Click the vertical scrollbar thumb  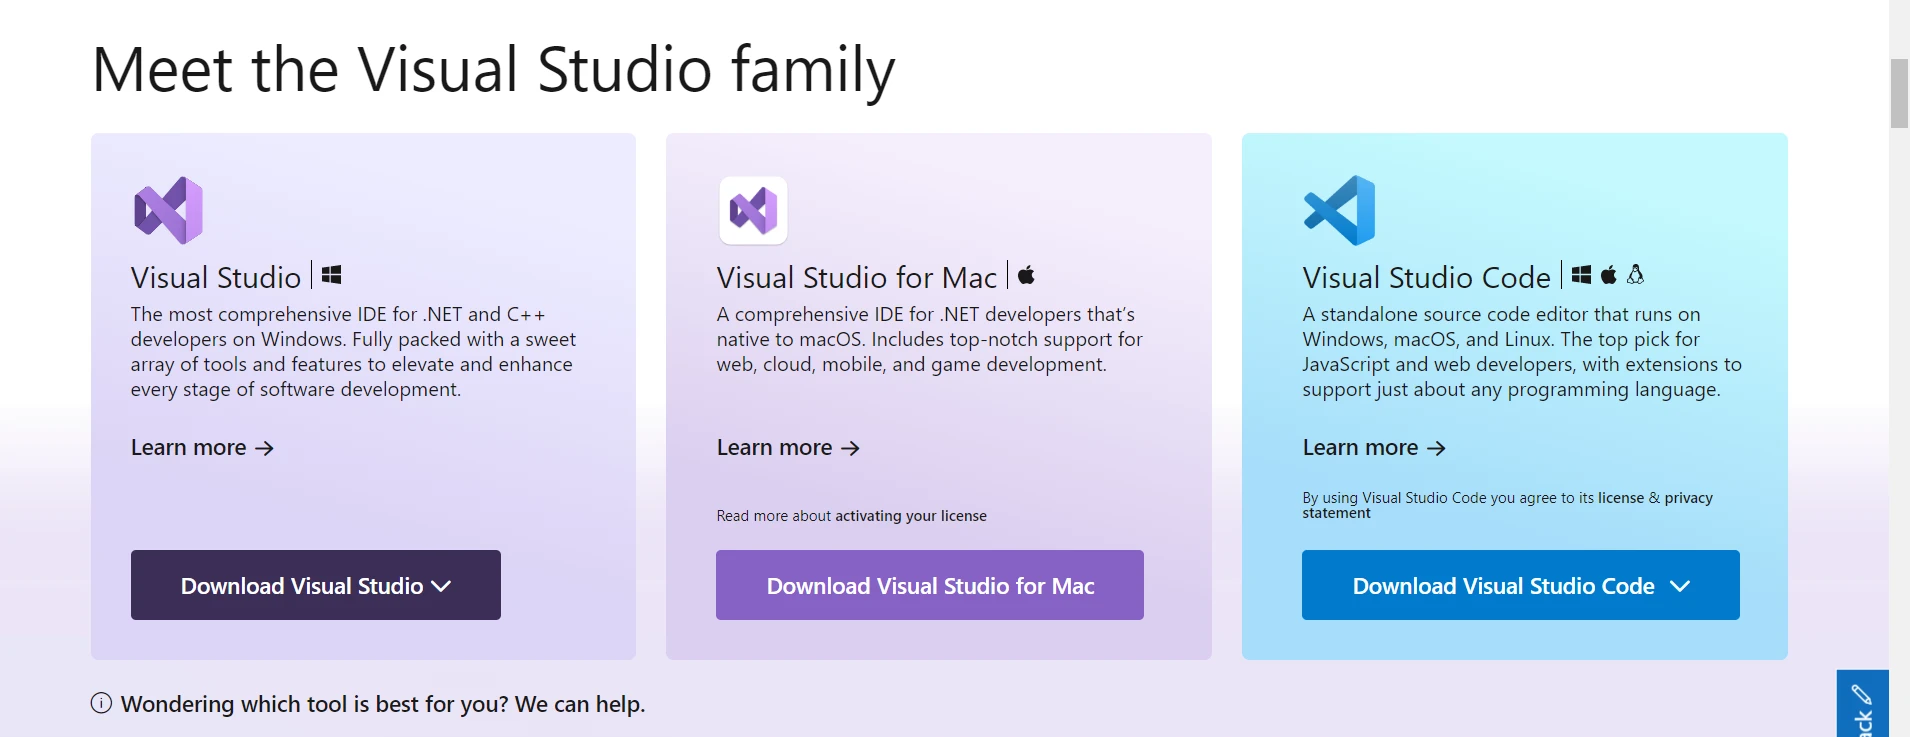click(x=1899, y=93)
